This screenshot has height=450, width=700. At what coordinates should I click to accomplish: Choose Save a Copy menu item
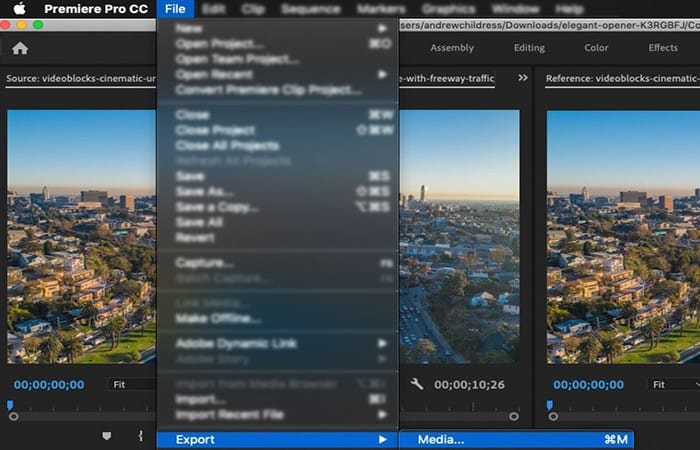pyautogui.click(x=278, y=207)
